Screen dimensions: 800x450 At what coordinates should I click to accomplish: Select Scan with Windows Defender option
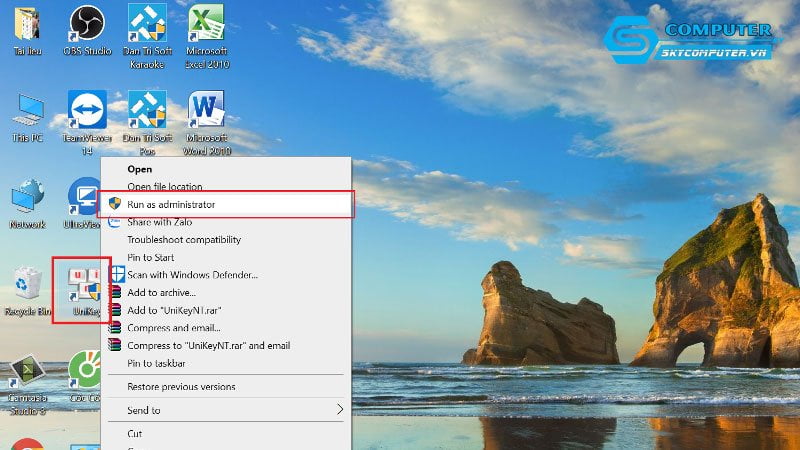[192, 275]
